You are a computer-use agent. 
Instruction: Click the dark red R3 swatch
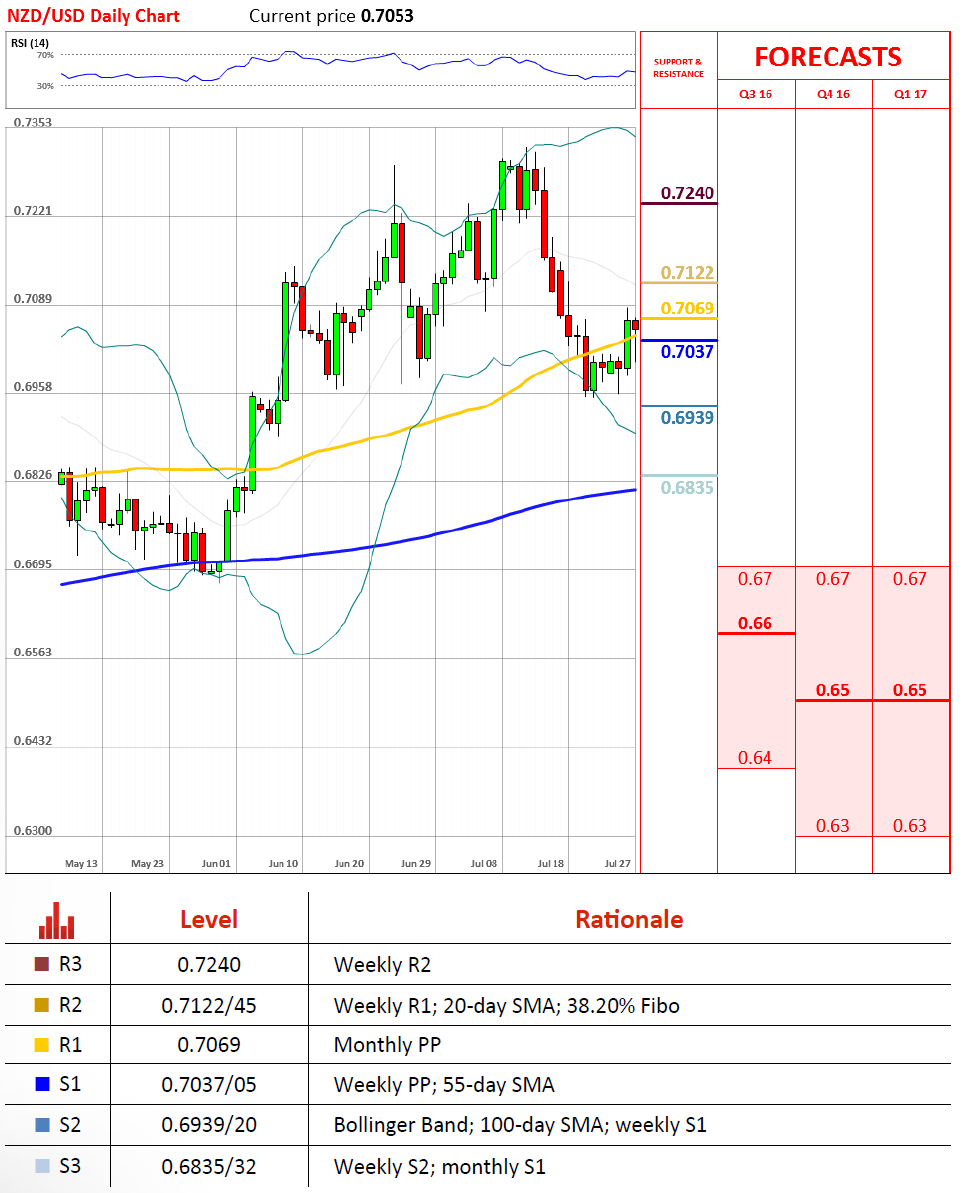coord(41,965)
